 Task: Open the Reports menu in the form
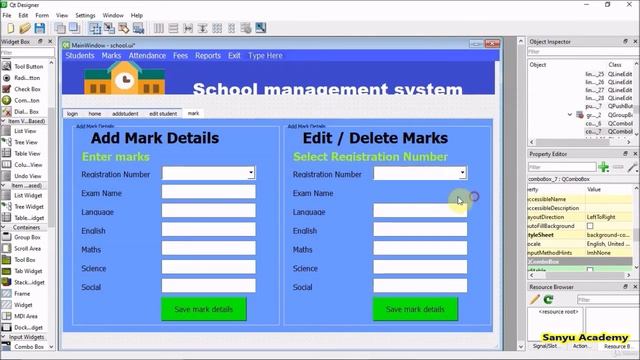208,56
